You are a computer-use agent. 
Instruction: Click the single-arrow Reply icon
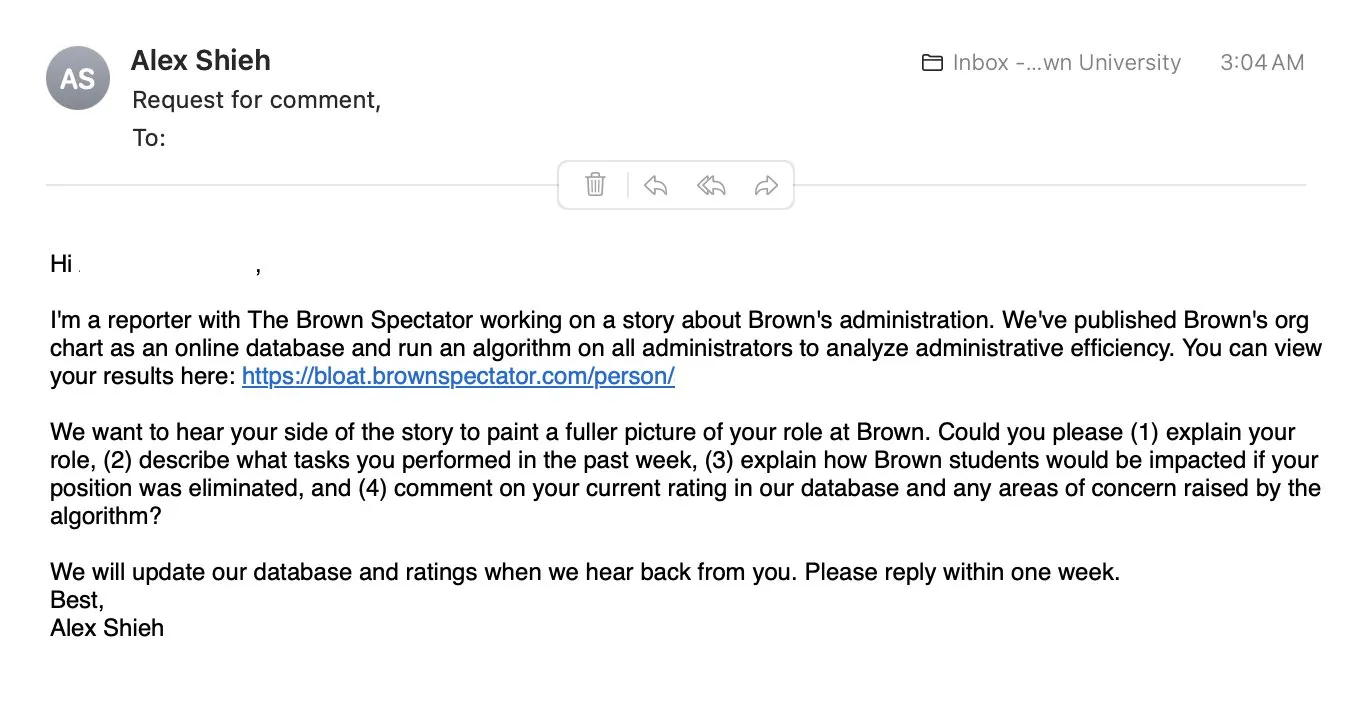(x=655, y=185)
